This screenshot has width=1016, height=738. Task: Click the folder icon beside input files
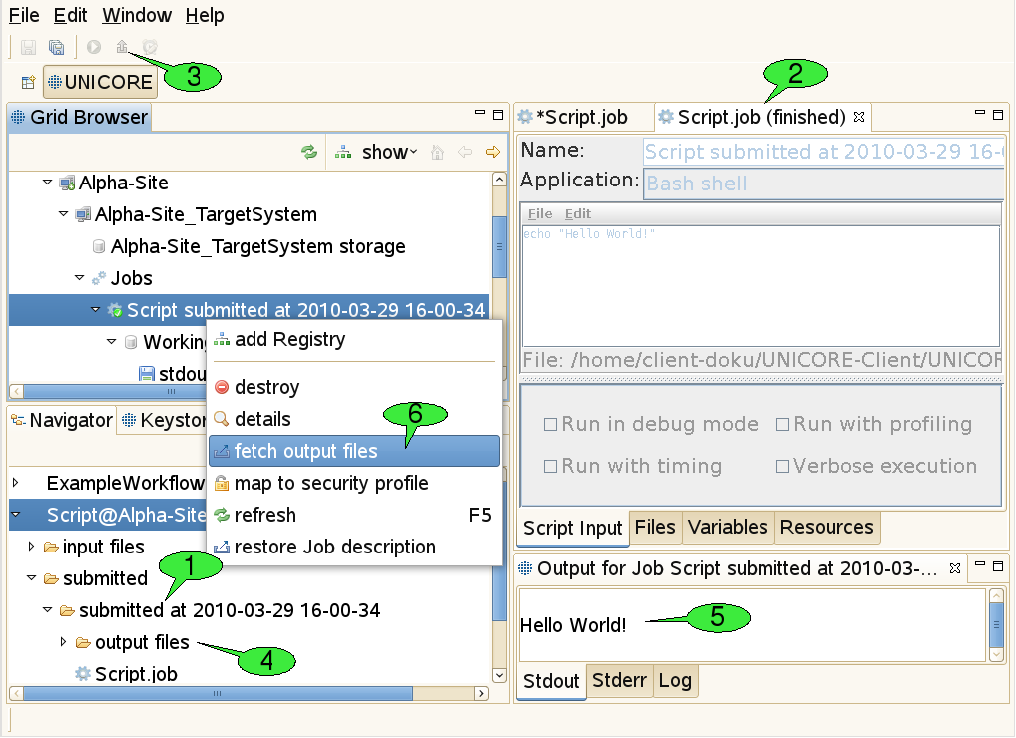click(x=51, y=547)
